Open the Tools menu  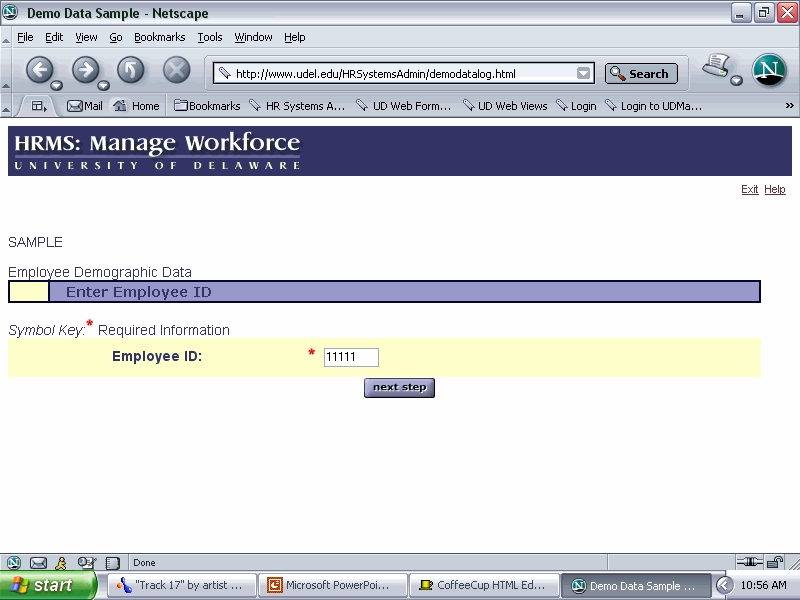pyautogui.click(x=210, y=37)
